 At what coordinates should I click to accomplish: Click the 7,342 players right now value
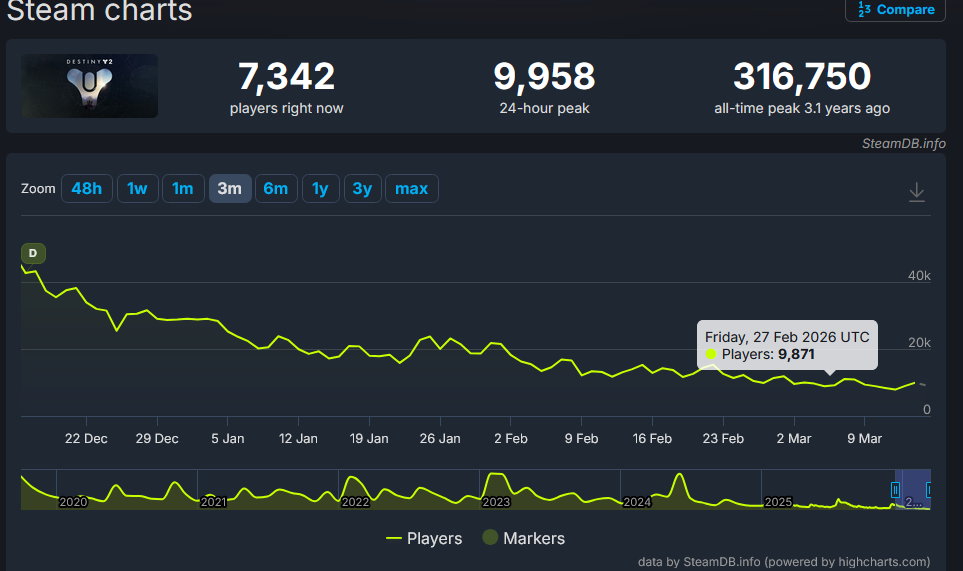[286, 77]
